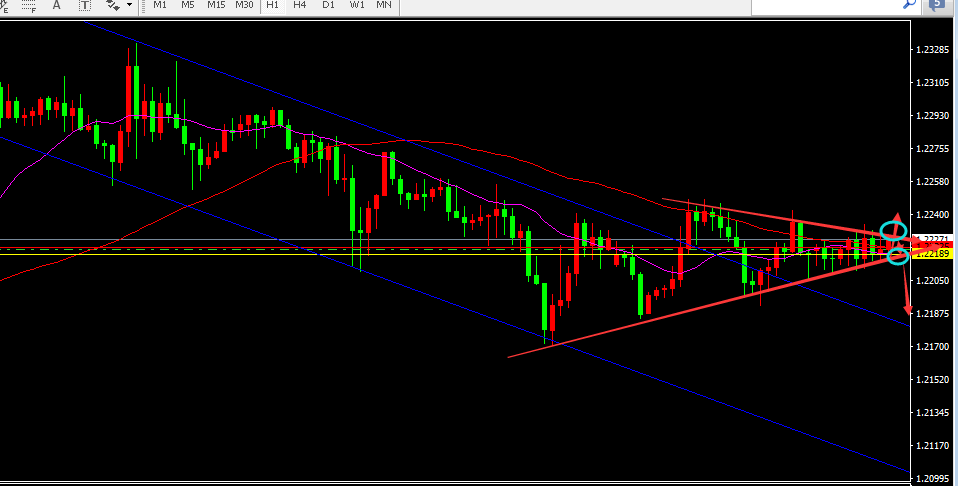Click the 1.21345 price scale label
This screenshot has width=958, height=486.
tap(932, 413)
